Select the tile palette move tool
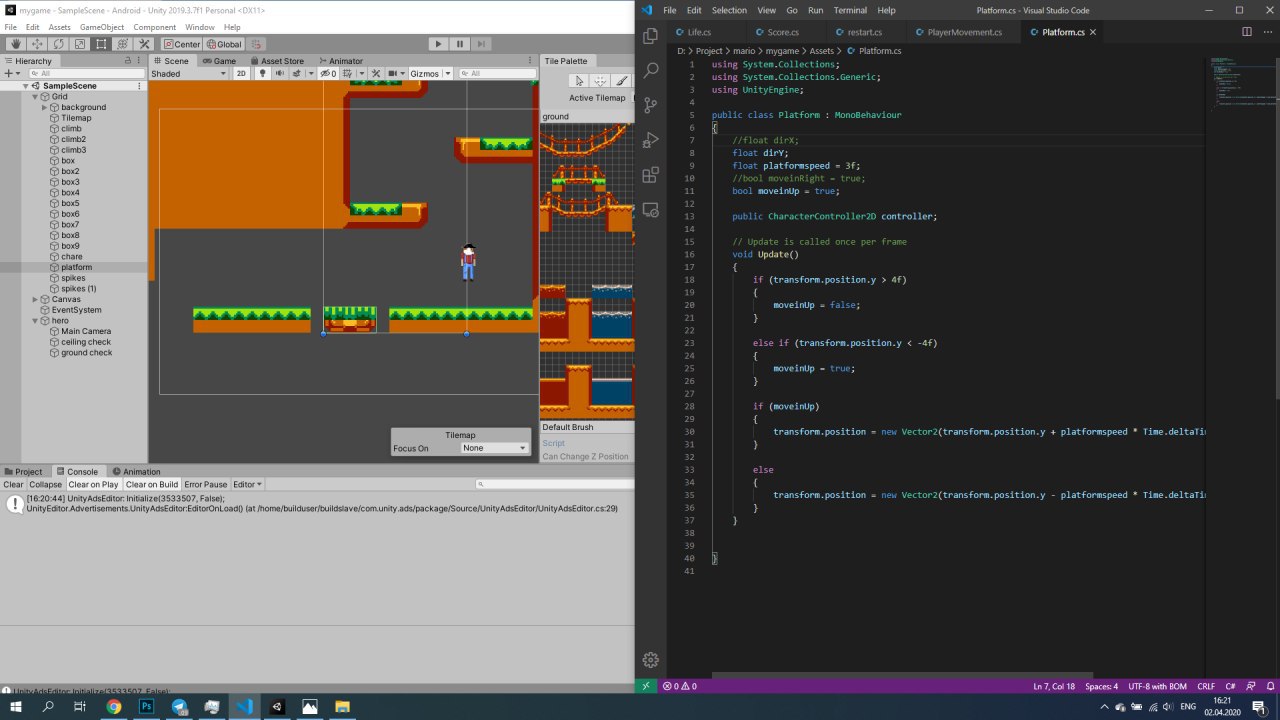The width and height of the screenshot is (1280, 720). (600, 81)
